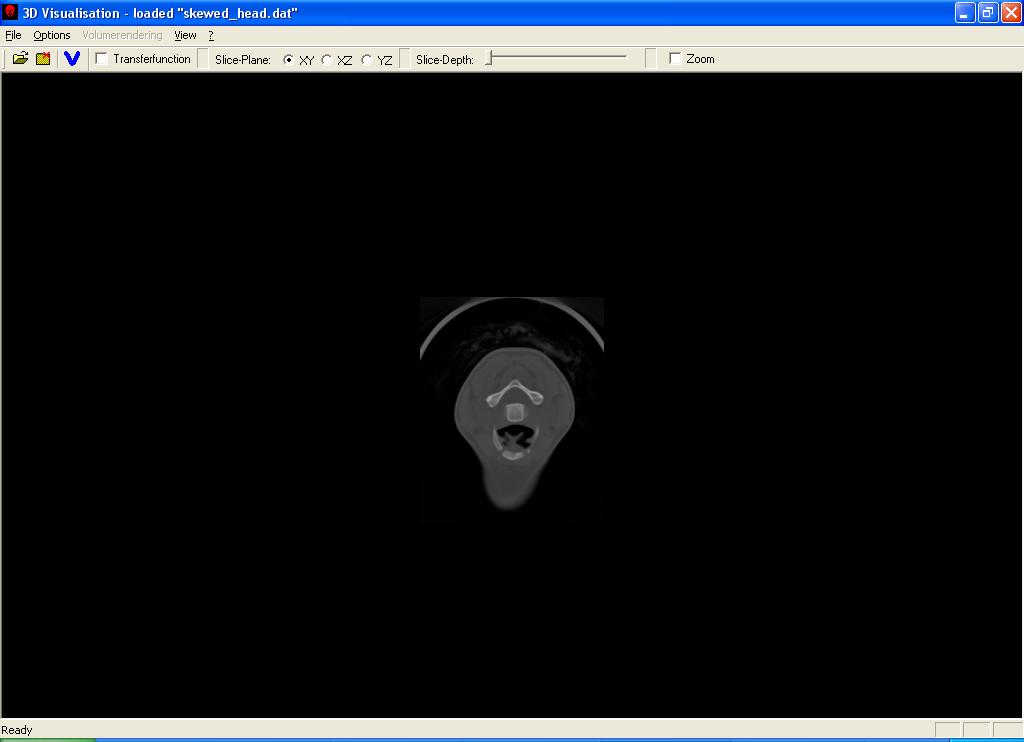Viewport: 1024px width, 742px height.
Task: Choose the YZ slice-plane radio button
Action: pyautogui.click(x=367, y=60)
